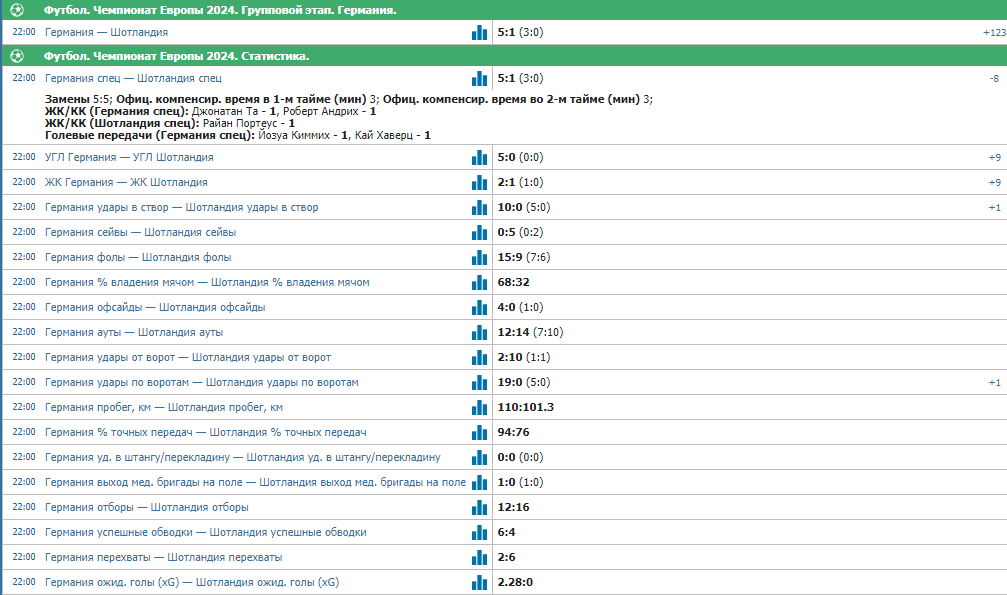Click the 110:101.3 пробег score

(x=525, y=407)
